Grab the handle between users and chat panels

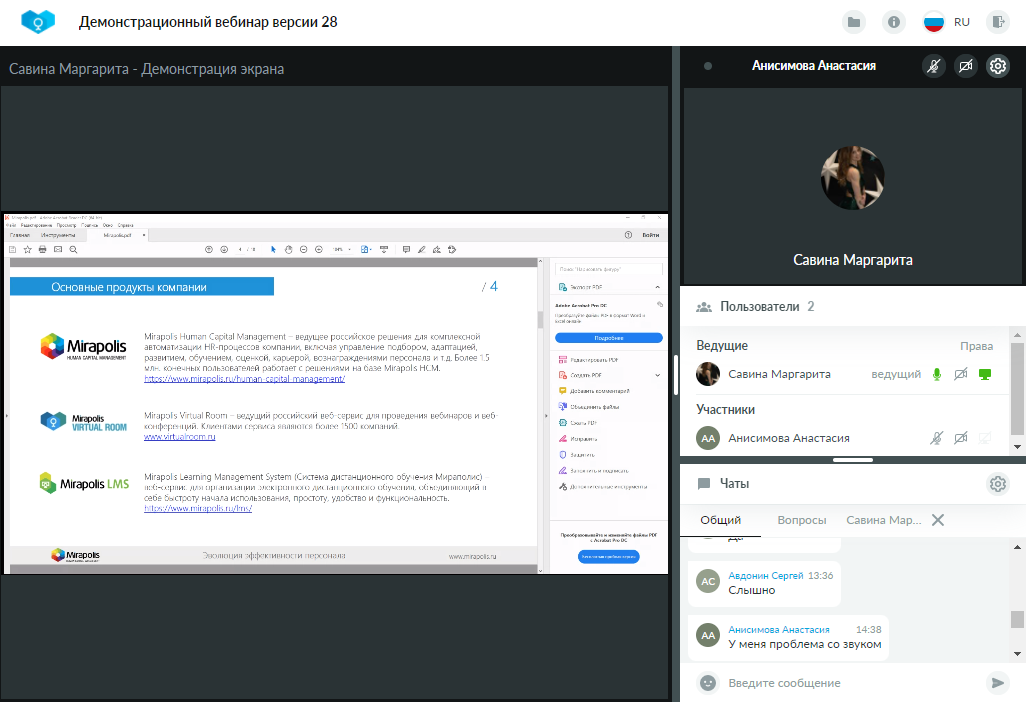(x=853, y=460)
